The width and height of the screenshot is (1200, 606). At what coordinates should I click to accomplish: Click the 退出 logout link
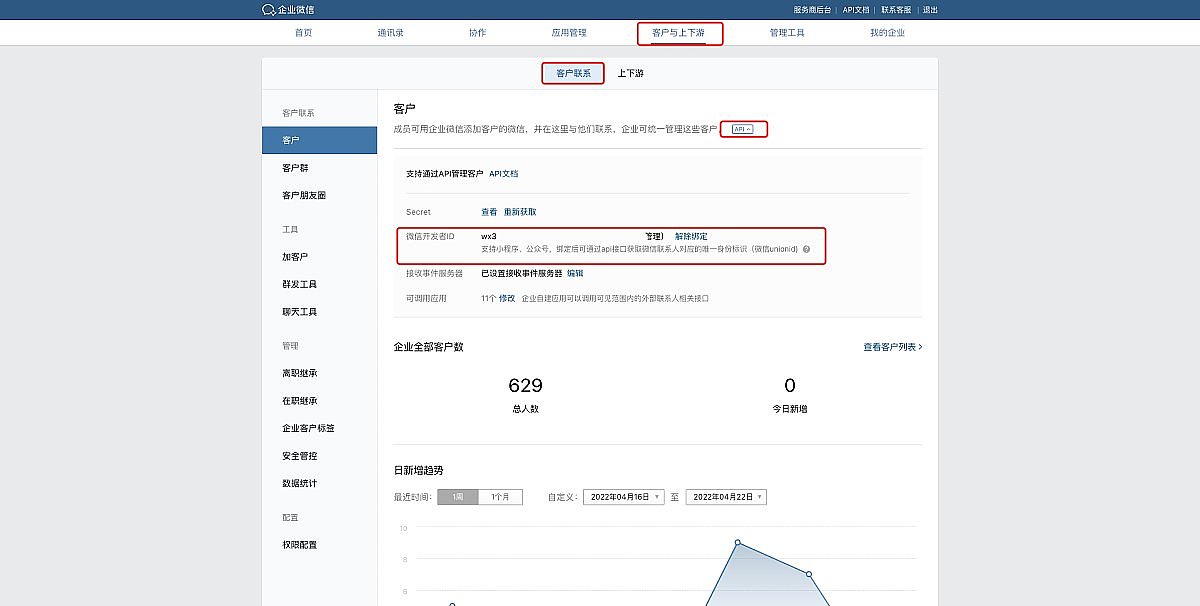[x=930, y=9]
